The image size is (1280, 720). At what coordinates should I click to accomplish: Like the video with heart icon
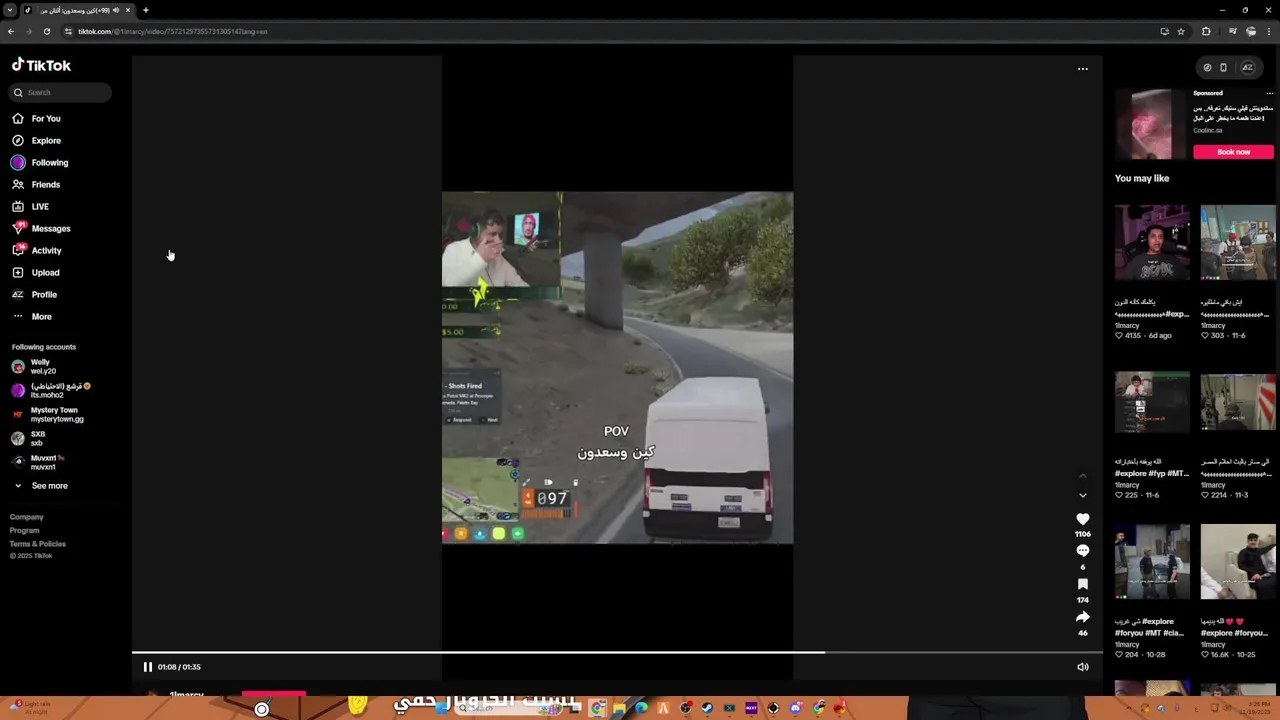(1082, 519)
